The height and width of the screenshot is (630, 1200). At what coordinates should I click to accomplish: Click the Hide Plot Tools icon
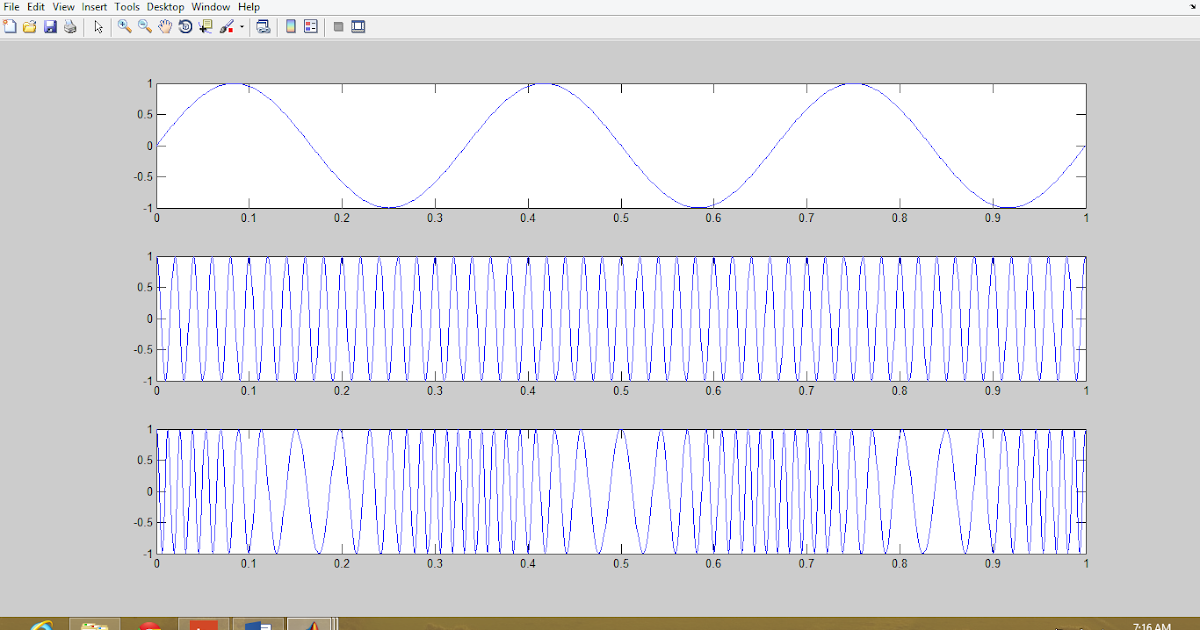[x=338, y=27]
